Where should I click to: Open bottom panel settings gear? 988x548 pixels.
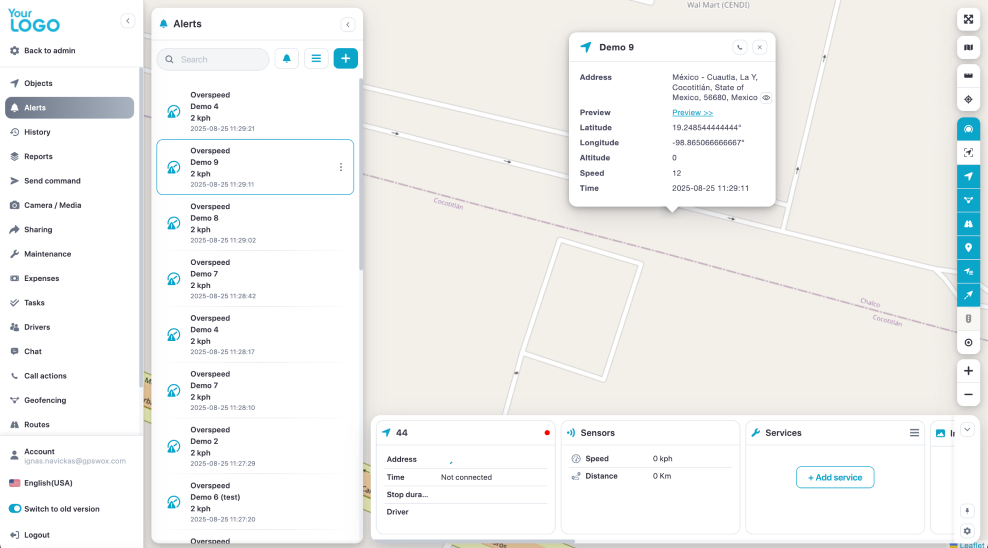click(x=967, y=531)
